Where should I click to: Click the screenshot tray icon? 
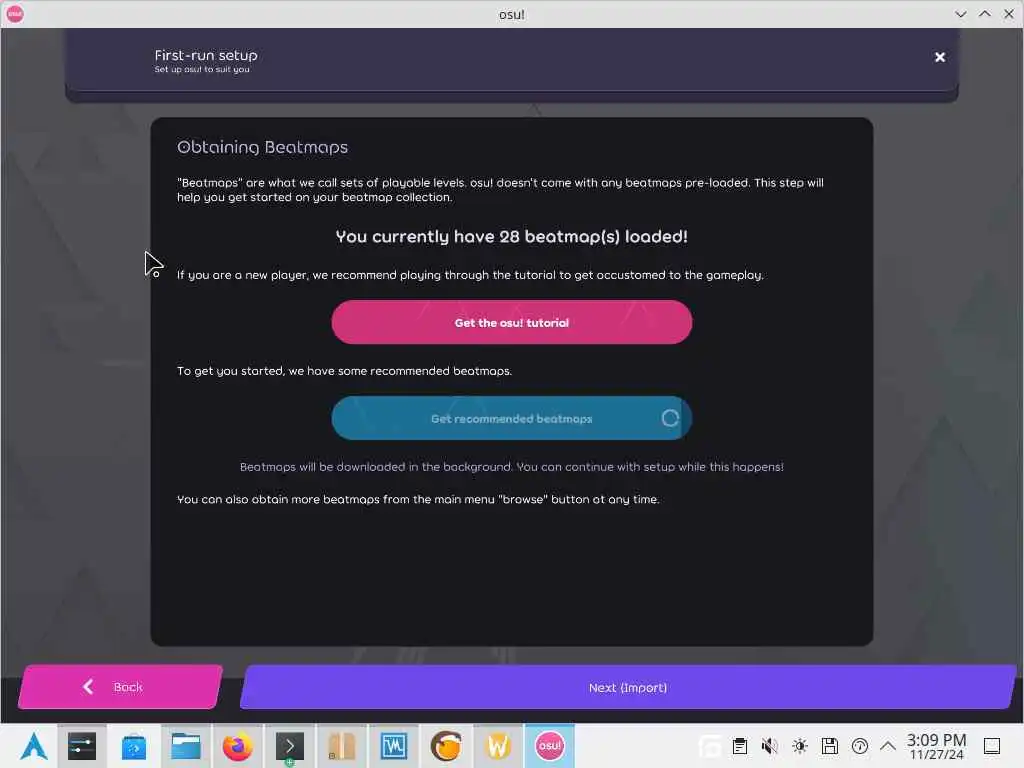pyautogui.click(x=710, y=746)
